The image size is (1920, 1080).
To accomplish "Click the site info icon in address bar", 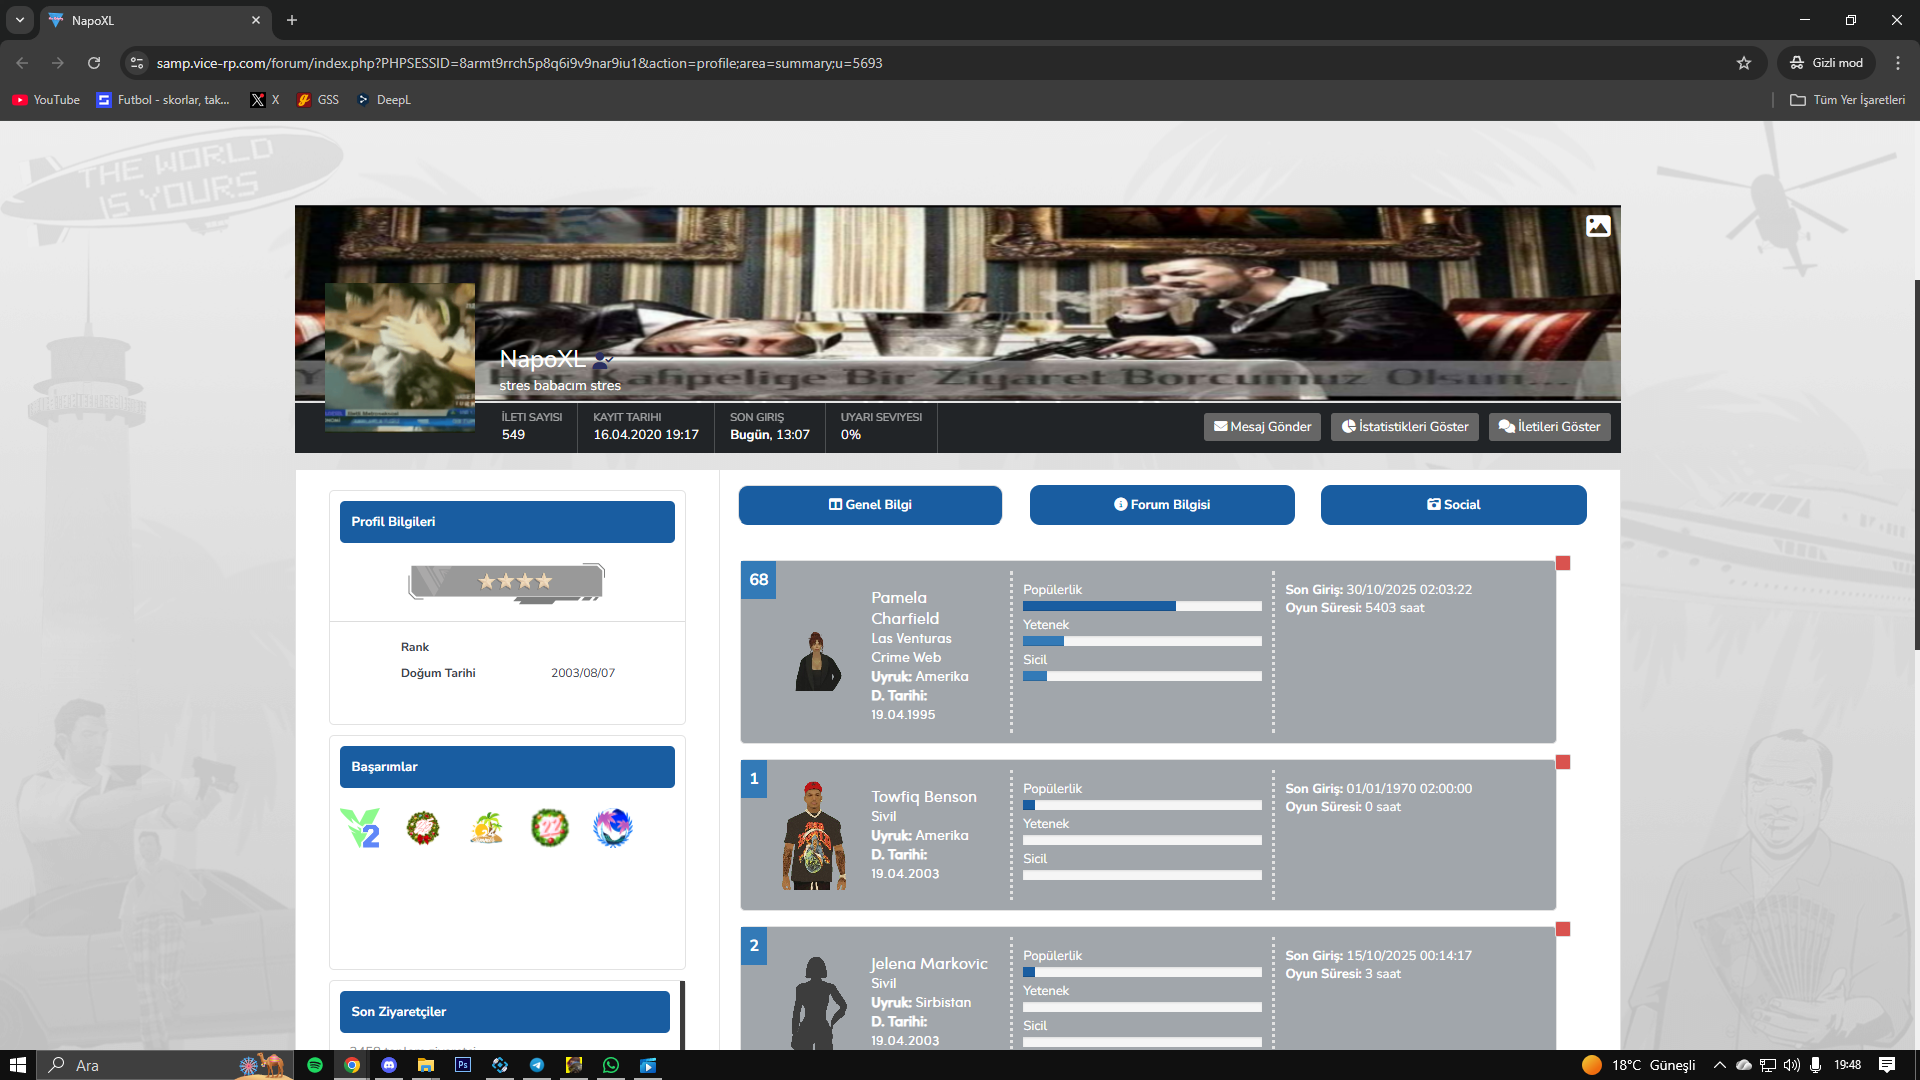I will click(x=137, y=63).
